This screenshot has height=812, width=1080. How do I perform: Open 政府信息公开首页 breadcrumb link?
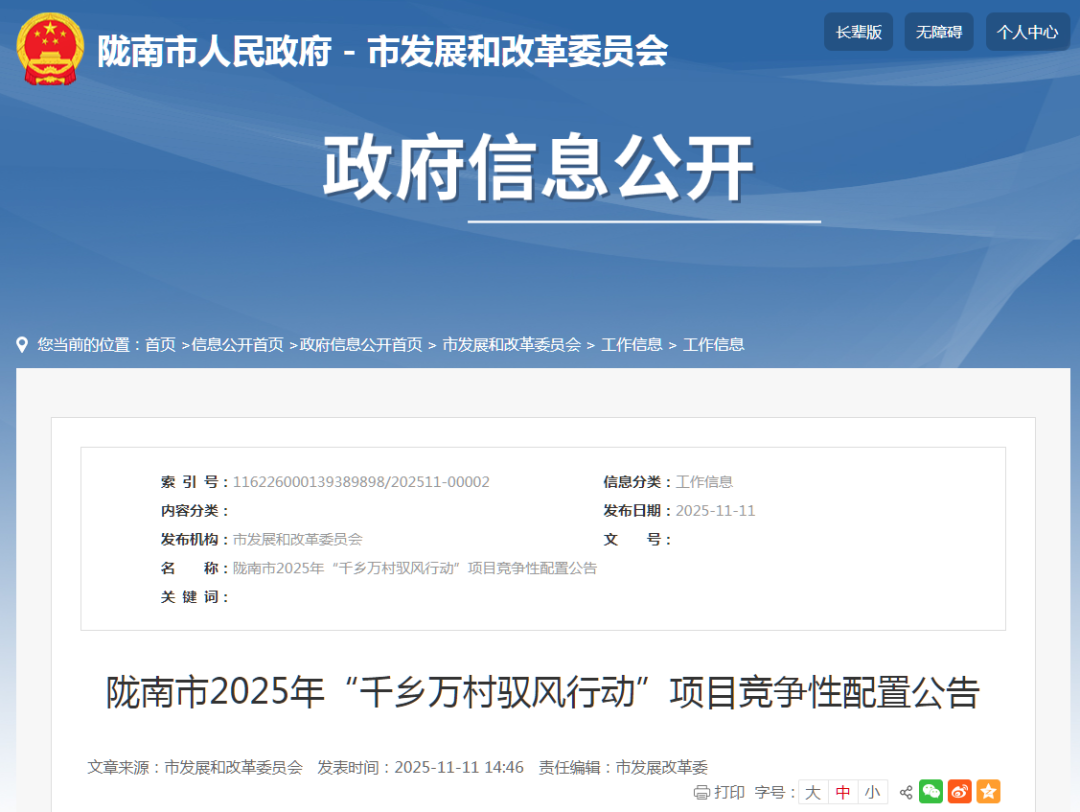point(361,345)
